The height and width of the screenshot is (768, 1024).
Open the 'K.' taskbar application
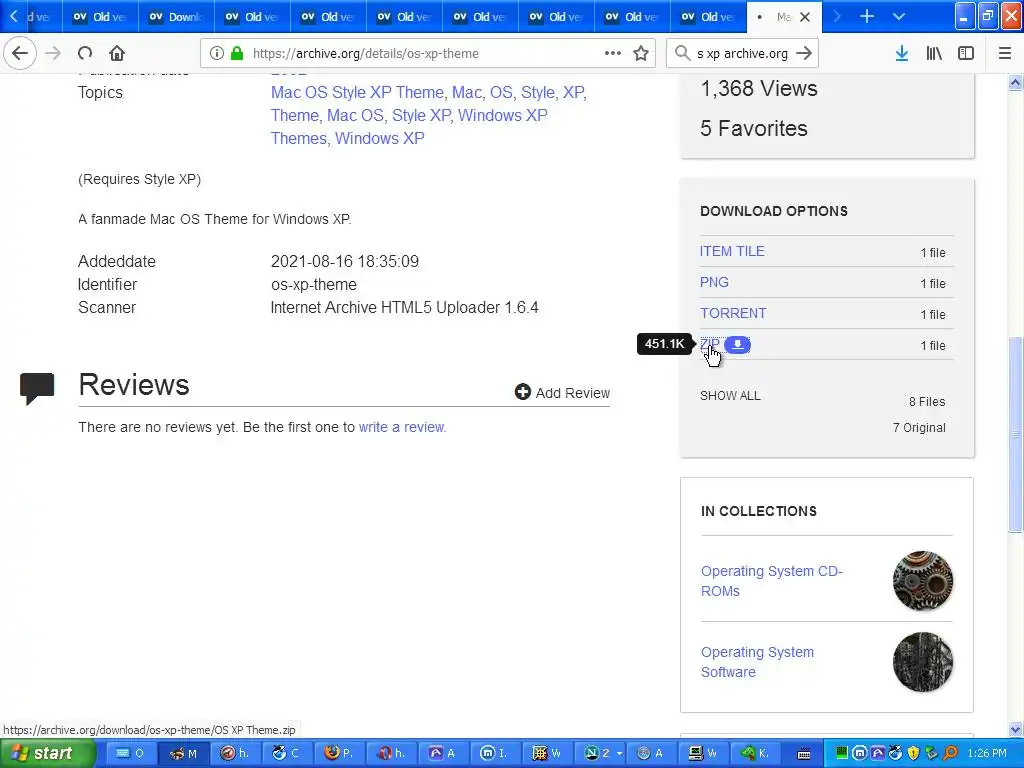(x=754, y=753)
